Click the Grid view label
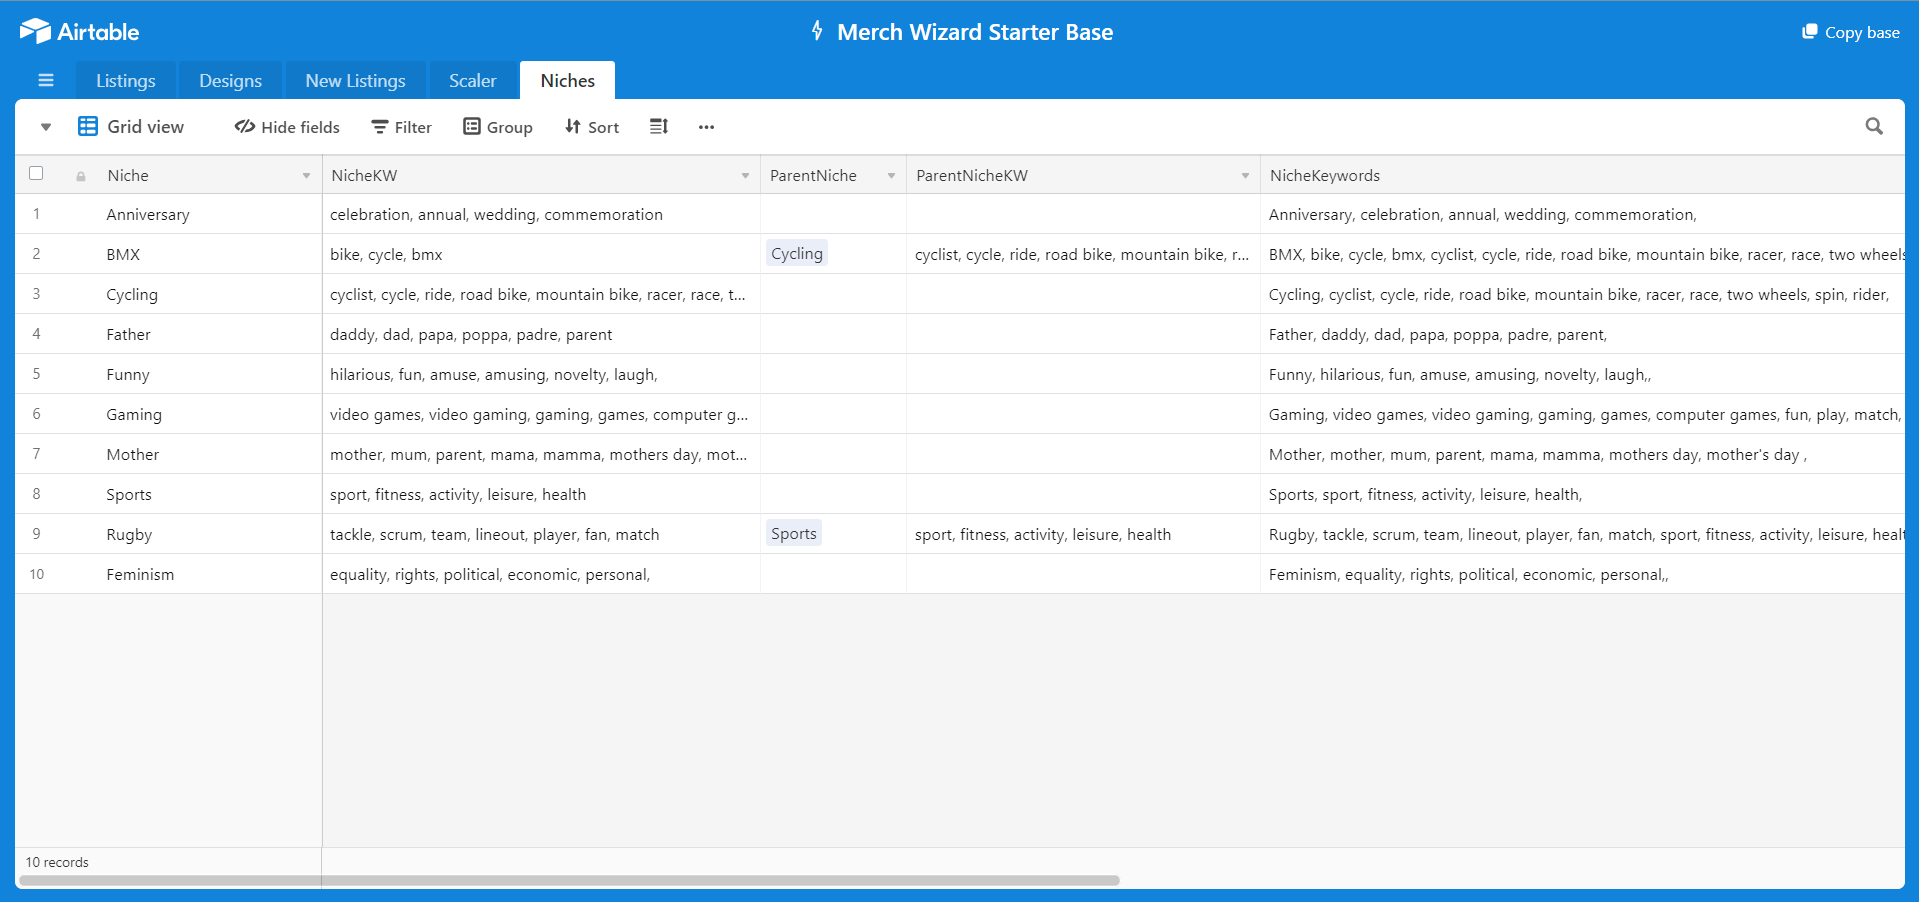The height and width of the screenshot is (902, 1919). [x=145, y=127]
